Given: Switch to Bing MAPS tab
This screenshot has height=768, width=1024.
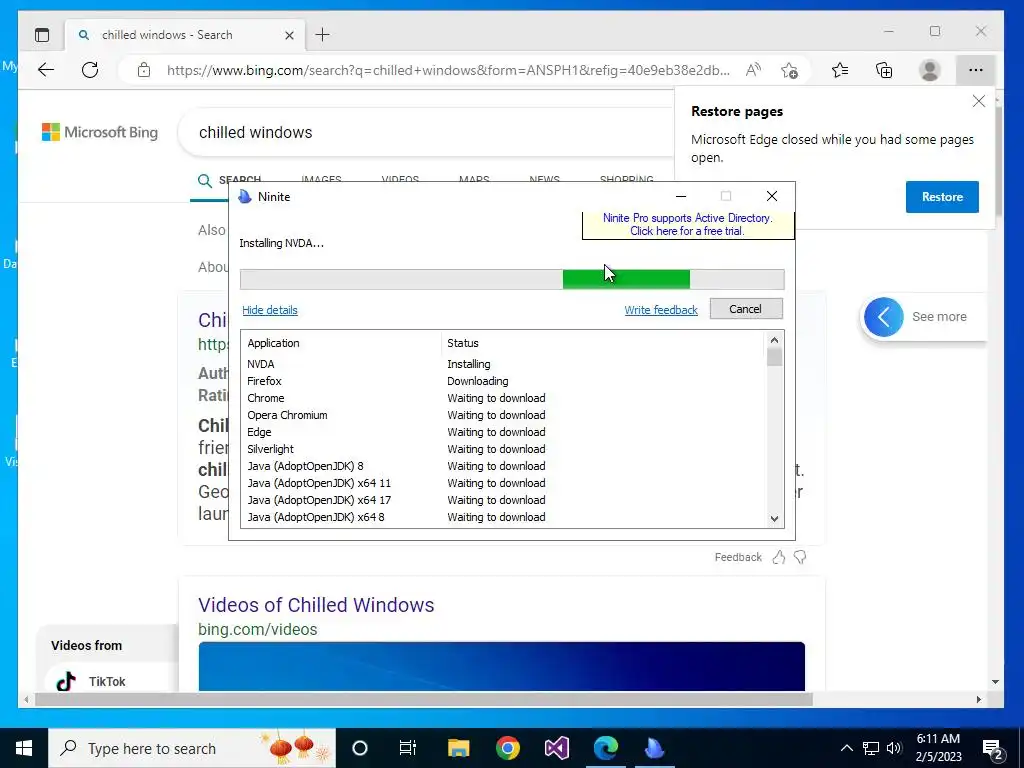Looking at the screenshot, I should click(x=474, y=179).
